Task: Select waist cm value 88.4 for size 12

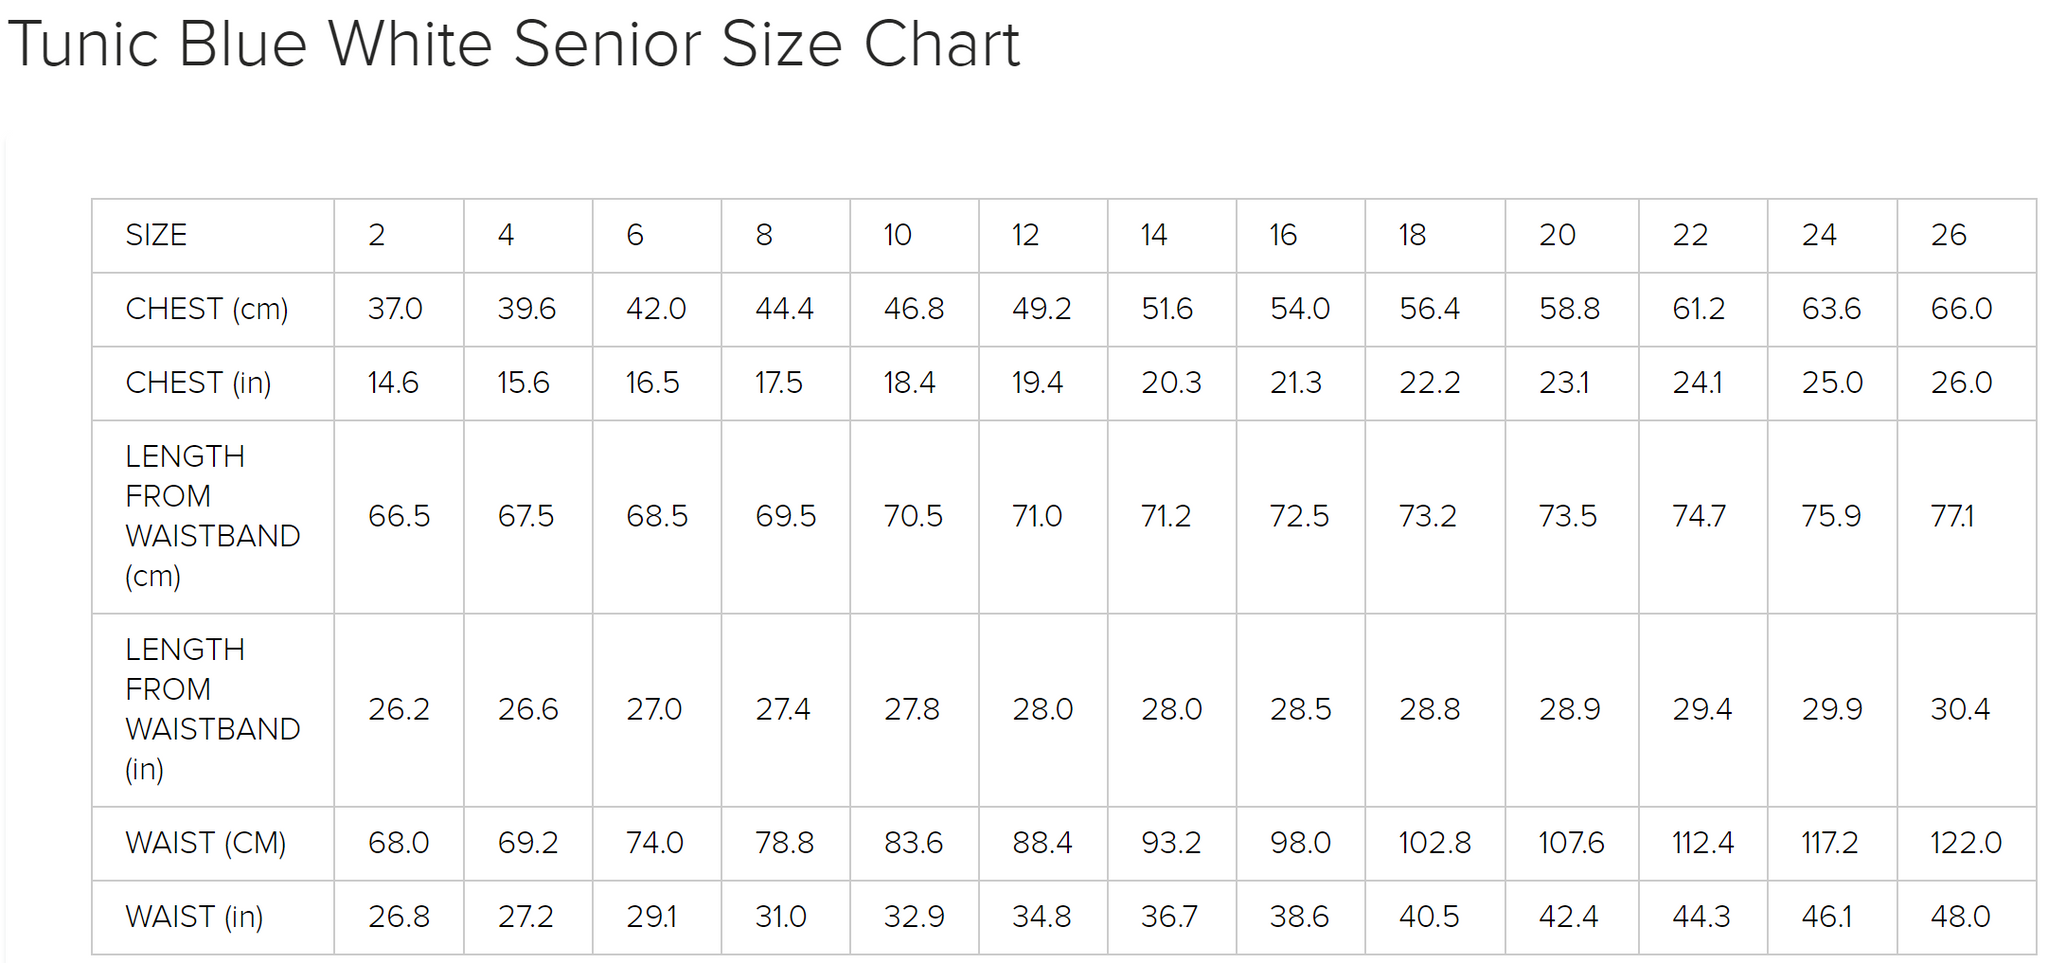Action: (x=1042, y=843)
